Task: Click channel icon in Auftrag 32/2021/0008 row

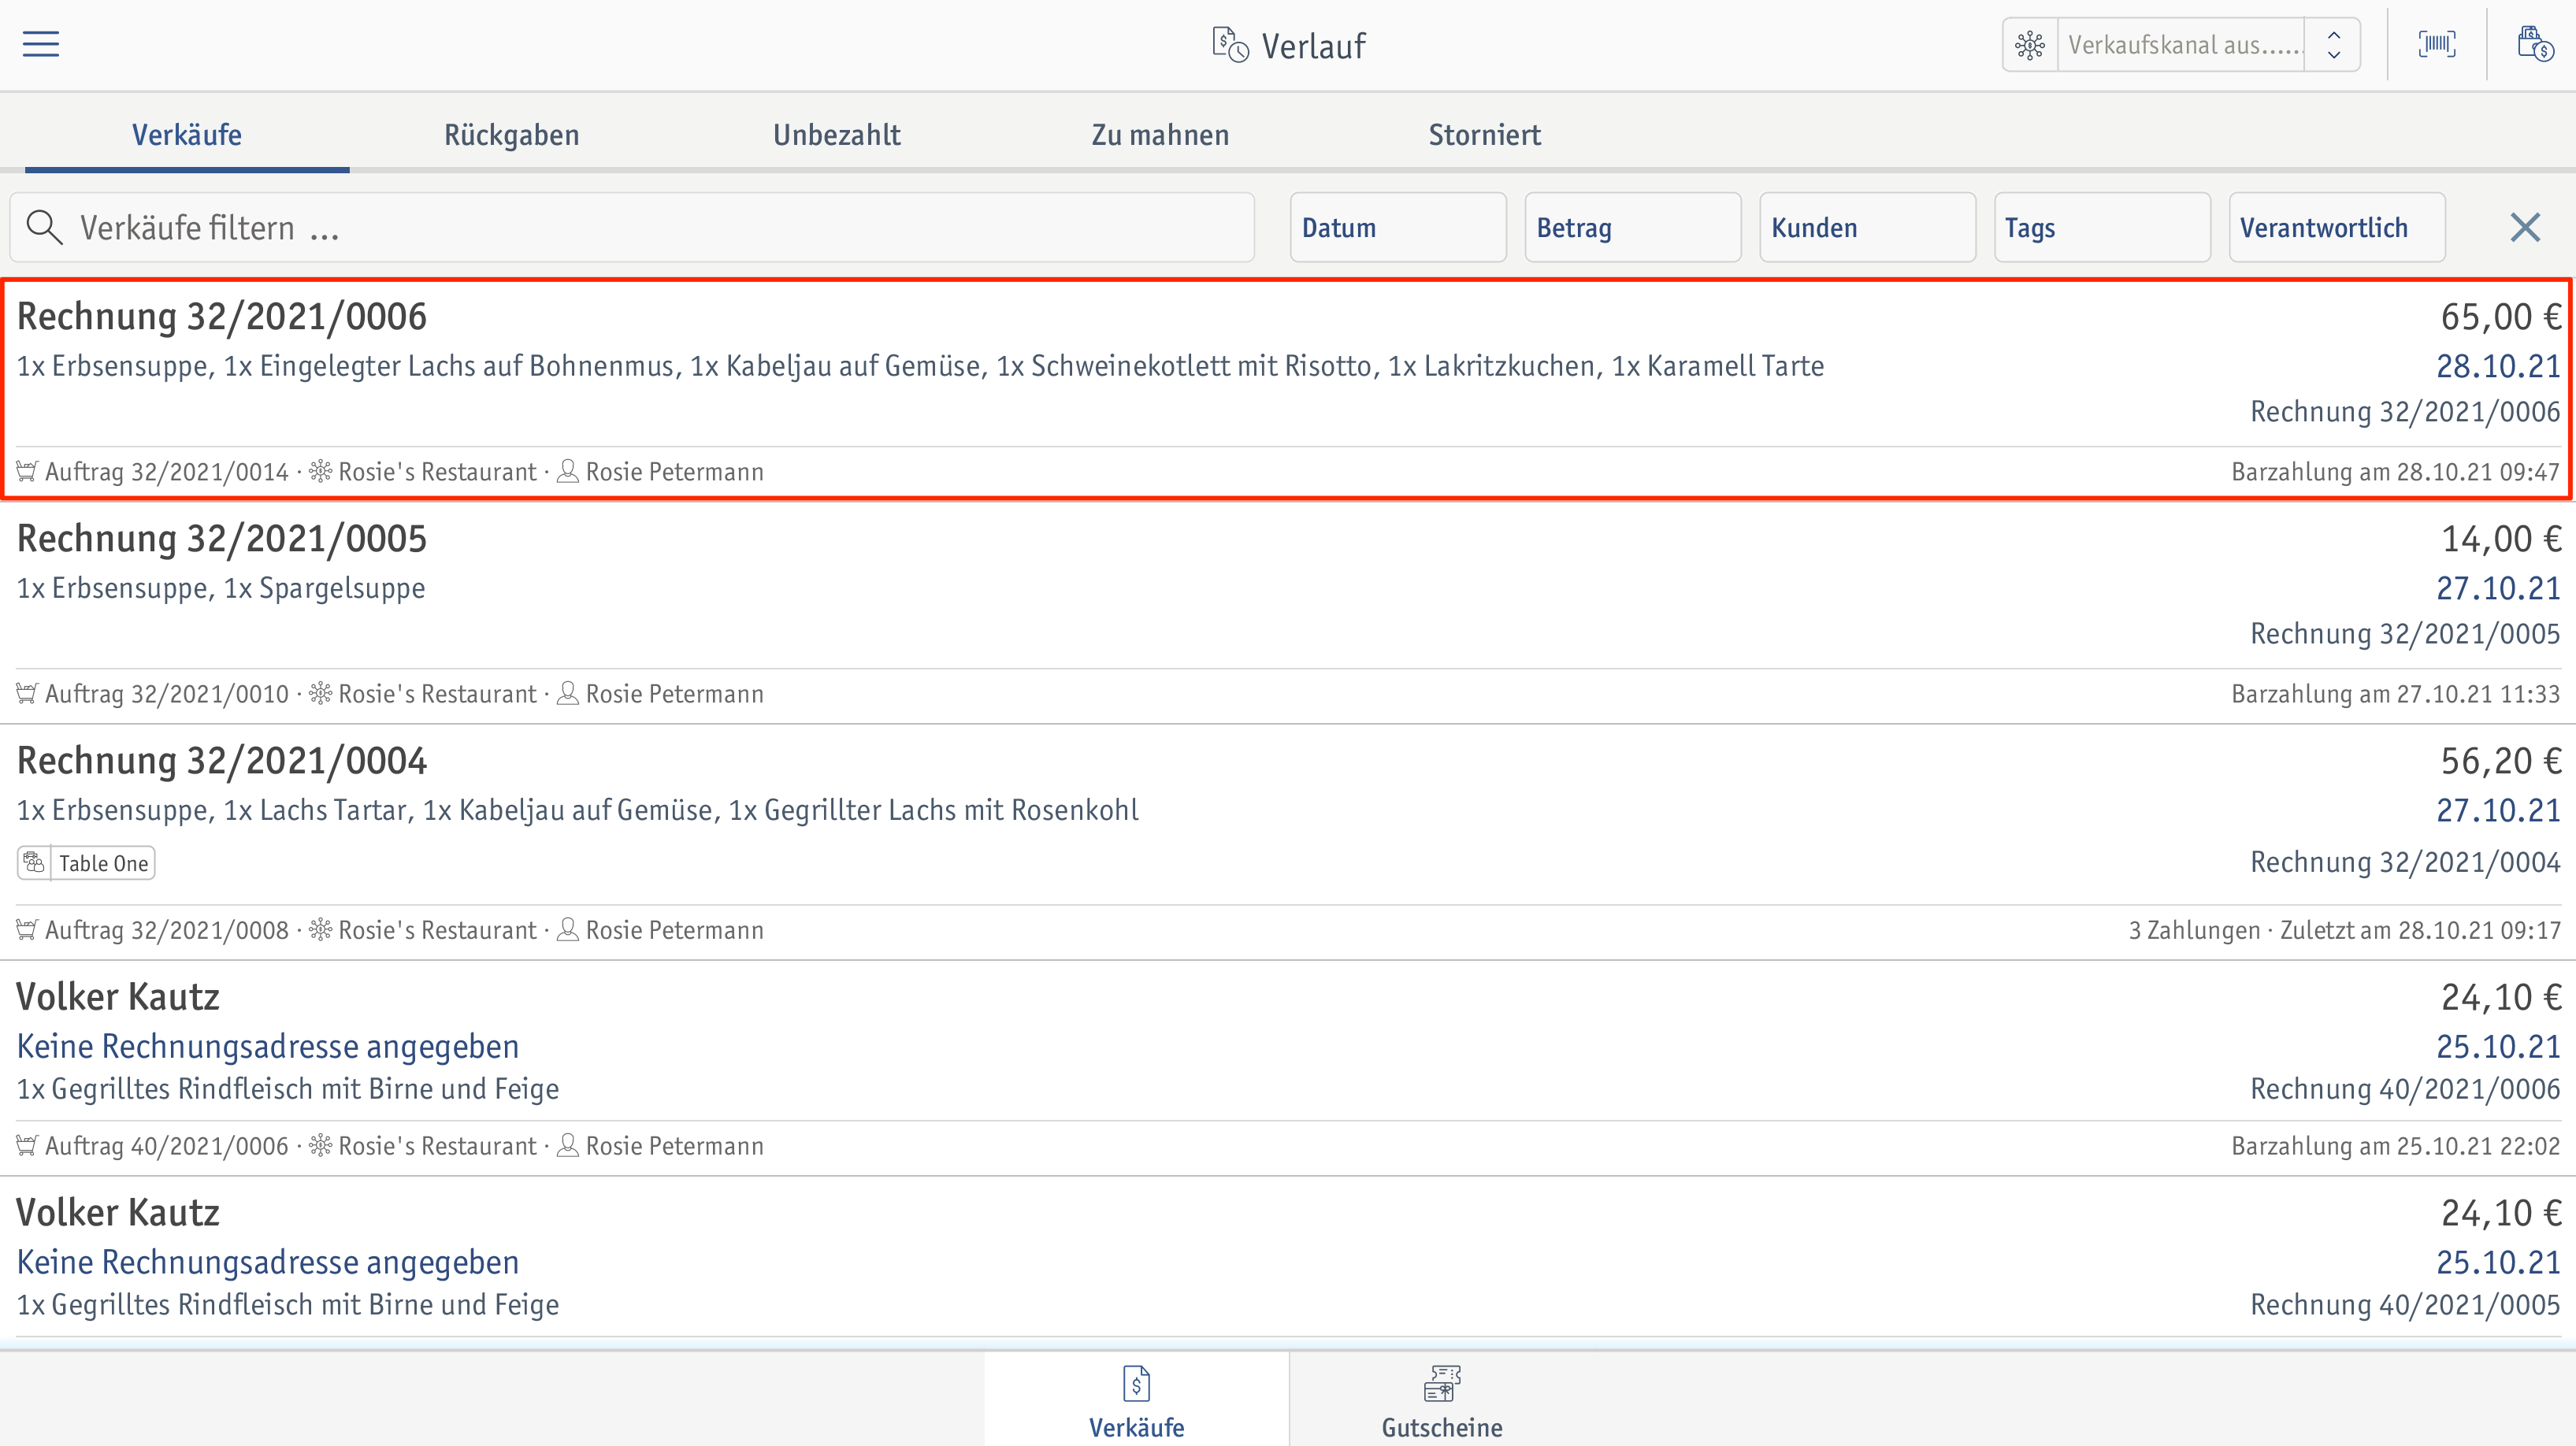Action: pos(321,929)
